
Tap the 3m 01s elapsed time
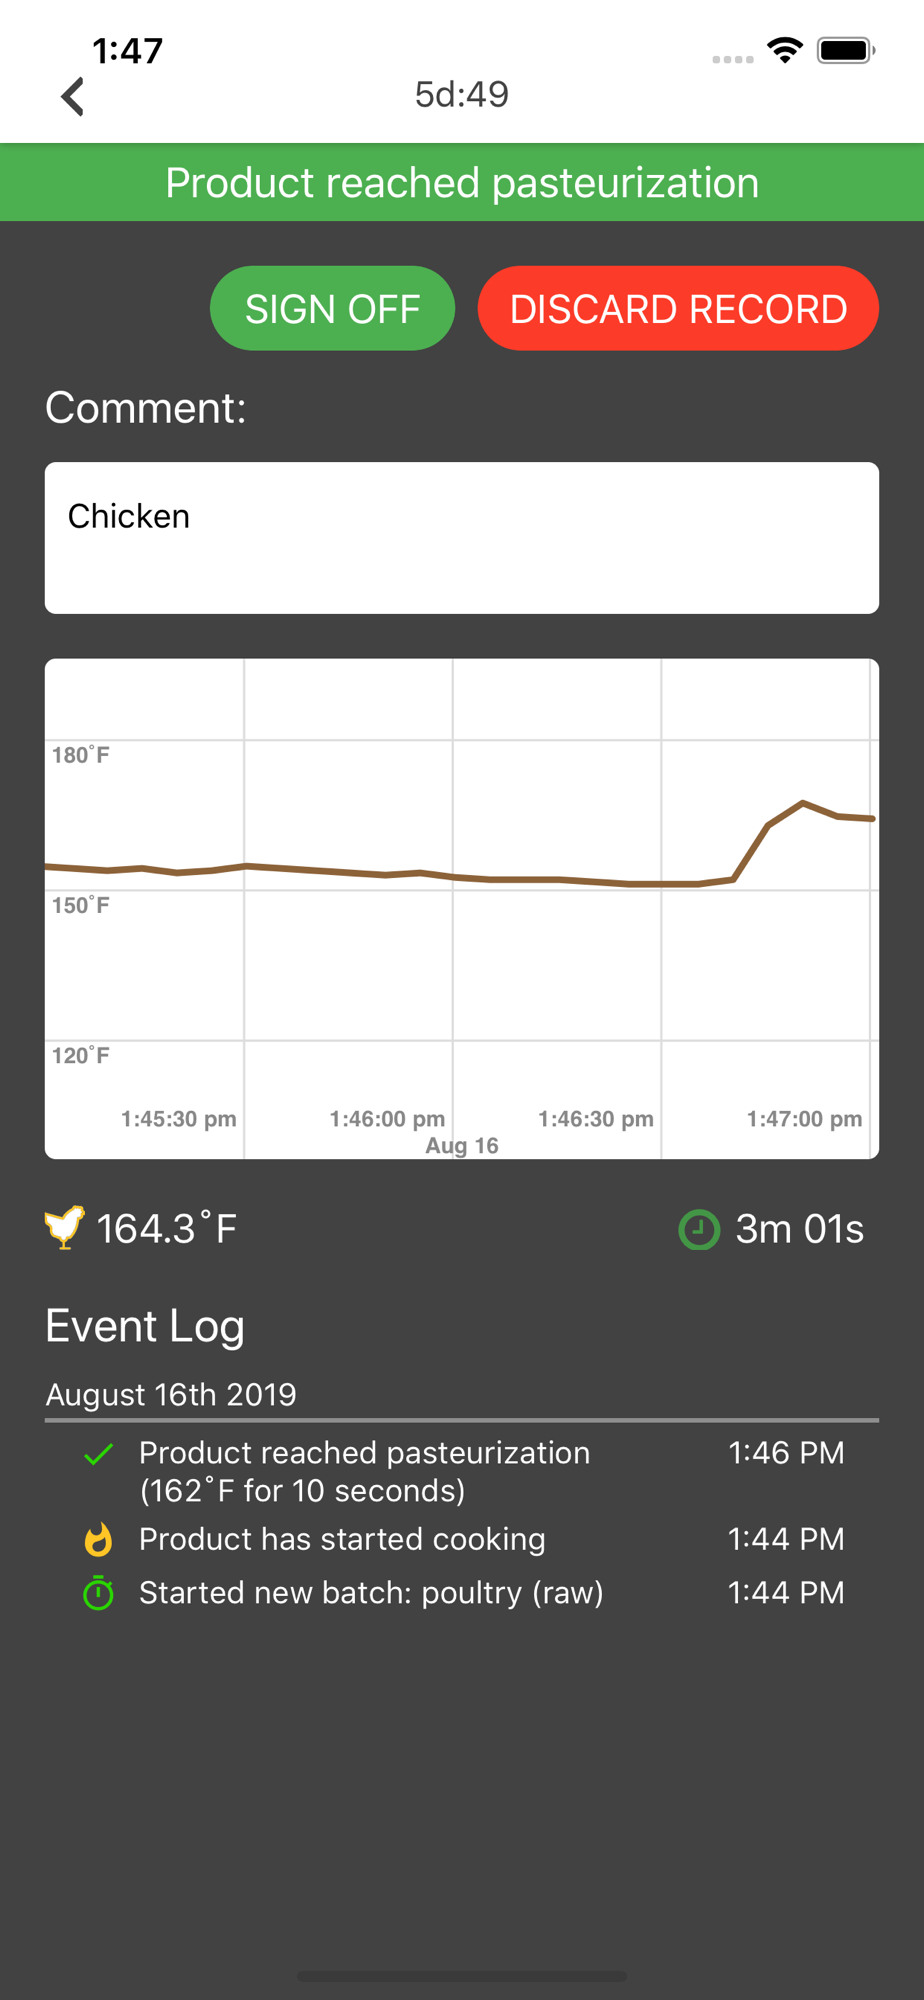(799, 1229)
